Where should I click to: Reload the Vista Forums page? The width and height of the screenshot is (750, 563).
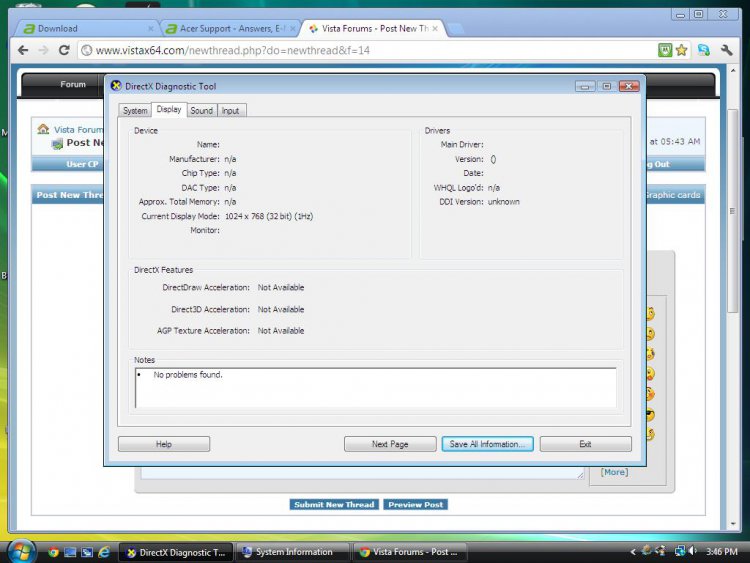click(x=64, y=50)
